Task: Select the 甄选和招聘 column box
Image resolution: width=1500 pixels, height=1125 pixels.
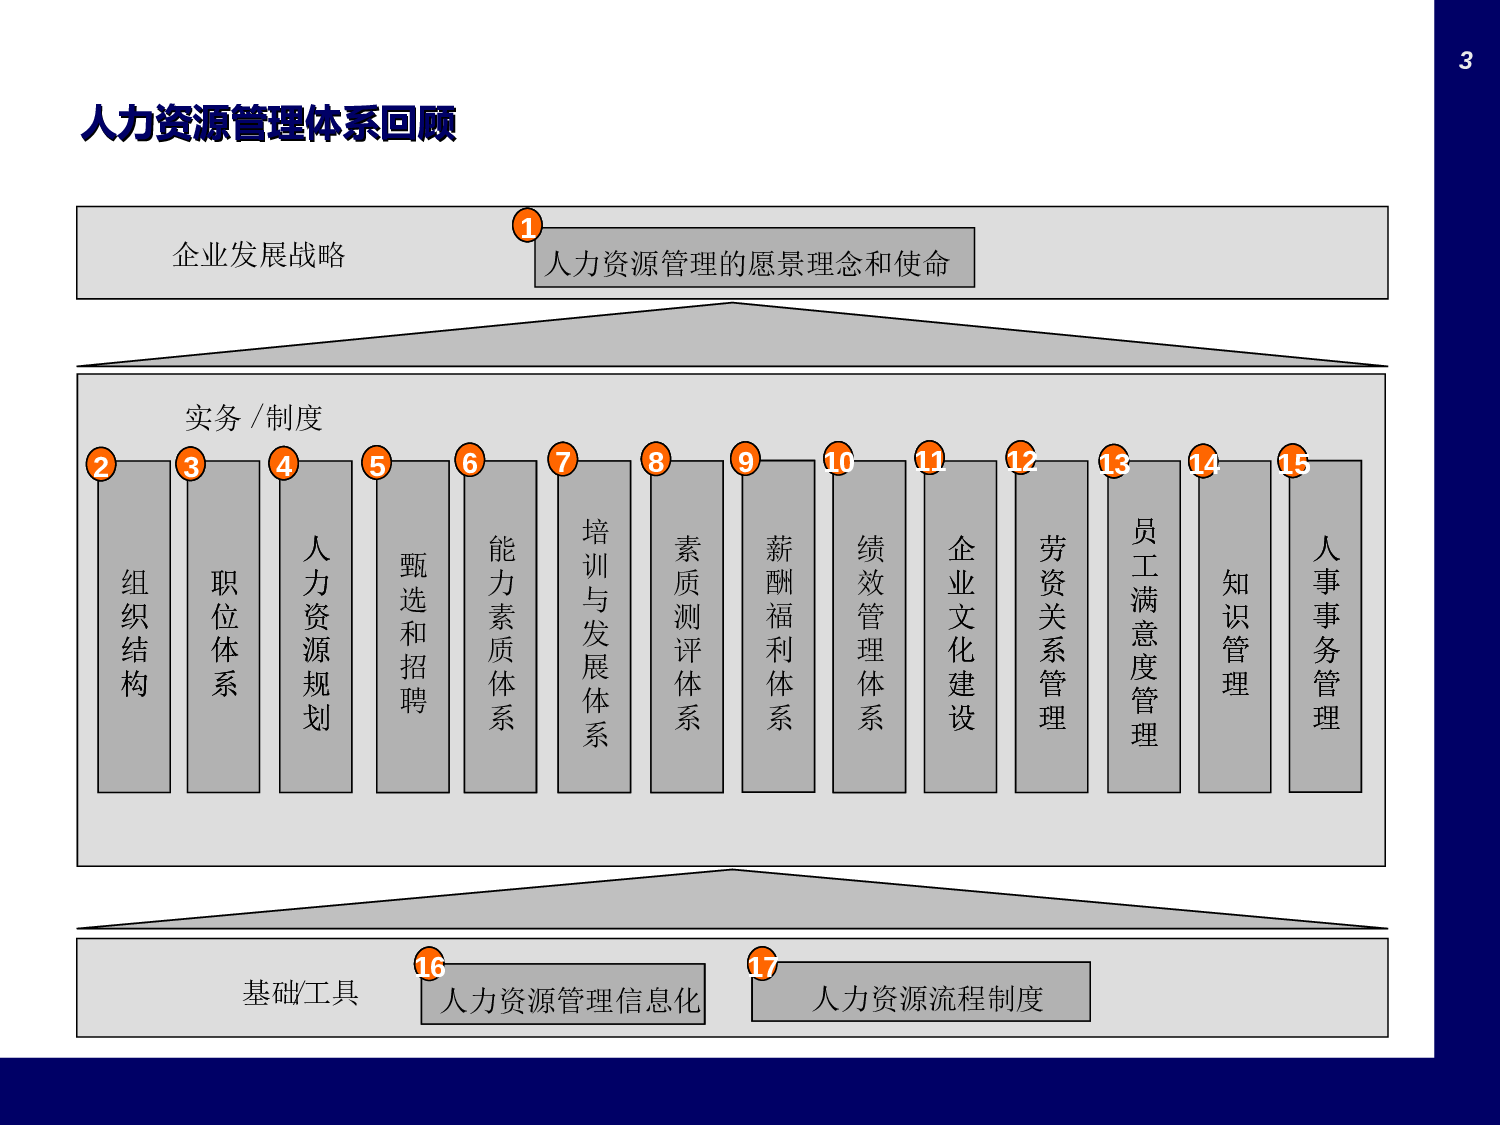Action: click(x=413, y=627)
